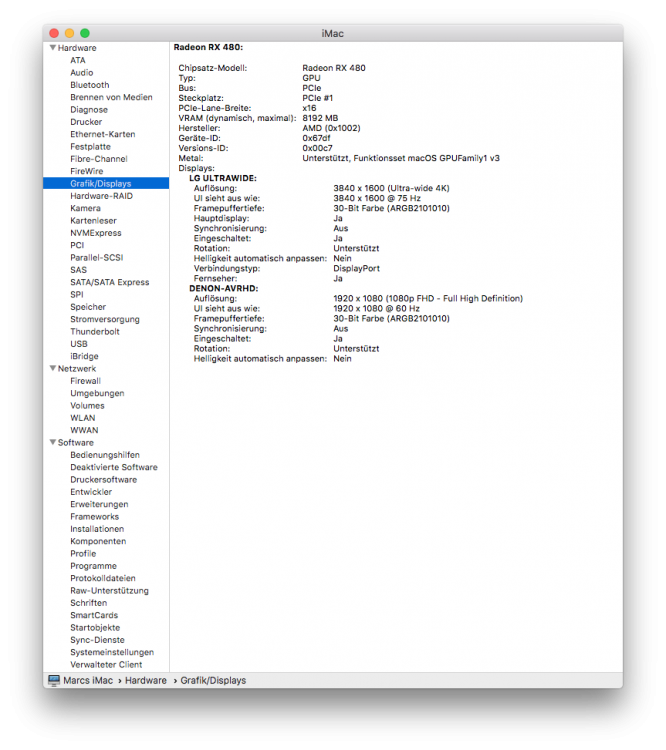666x750 pixels.
Task: Select Systemeinstellungen in sidebar
Action: click(x=112, y=652)
